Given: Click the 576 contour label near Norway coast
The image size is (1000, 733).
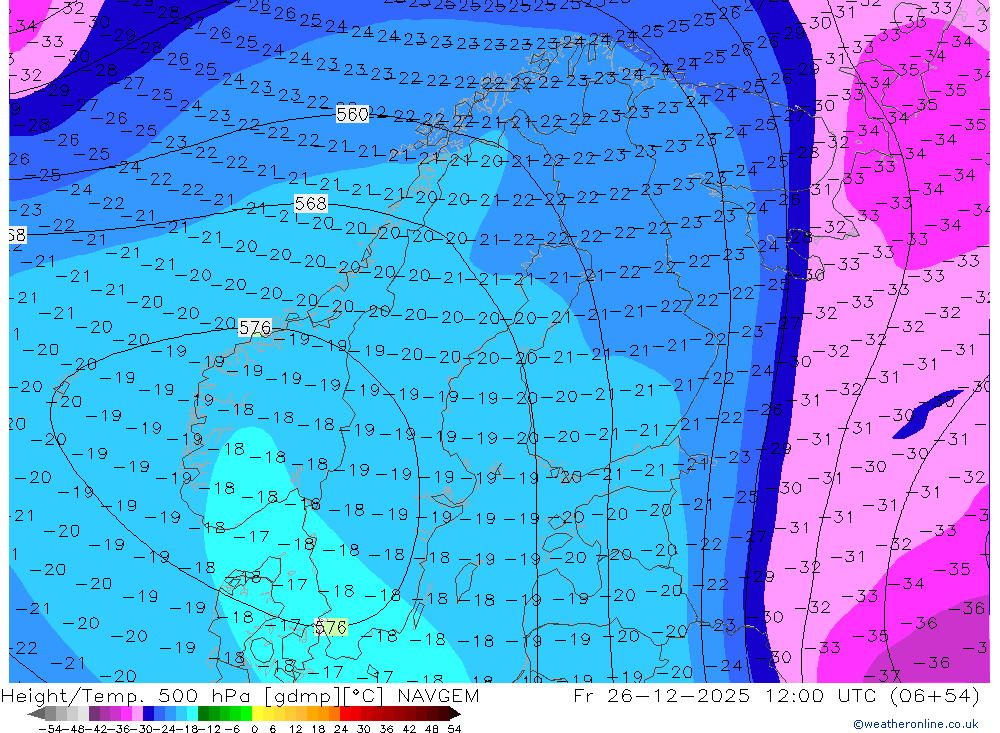Looking at the screenshot, I should pos(254,328).
